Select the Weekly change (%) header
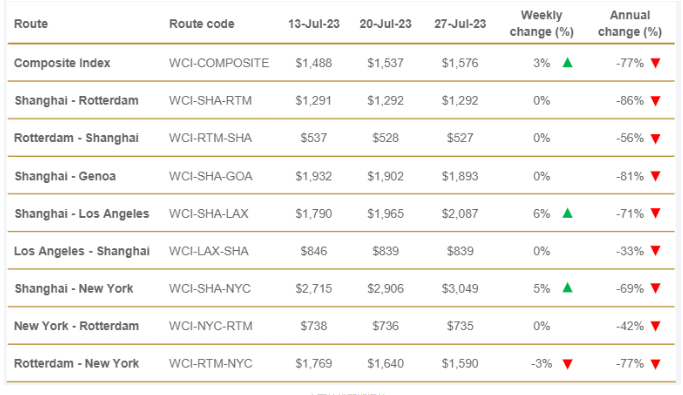683x395 pixels. [541, 24]
